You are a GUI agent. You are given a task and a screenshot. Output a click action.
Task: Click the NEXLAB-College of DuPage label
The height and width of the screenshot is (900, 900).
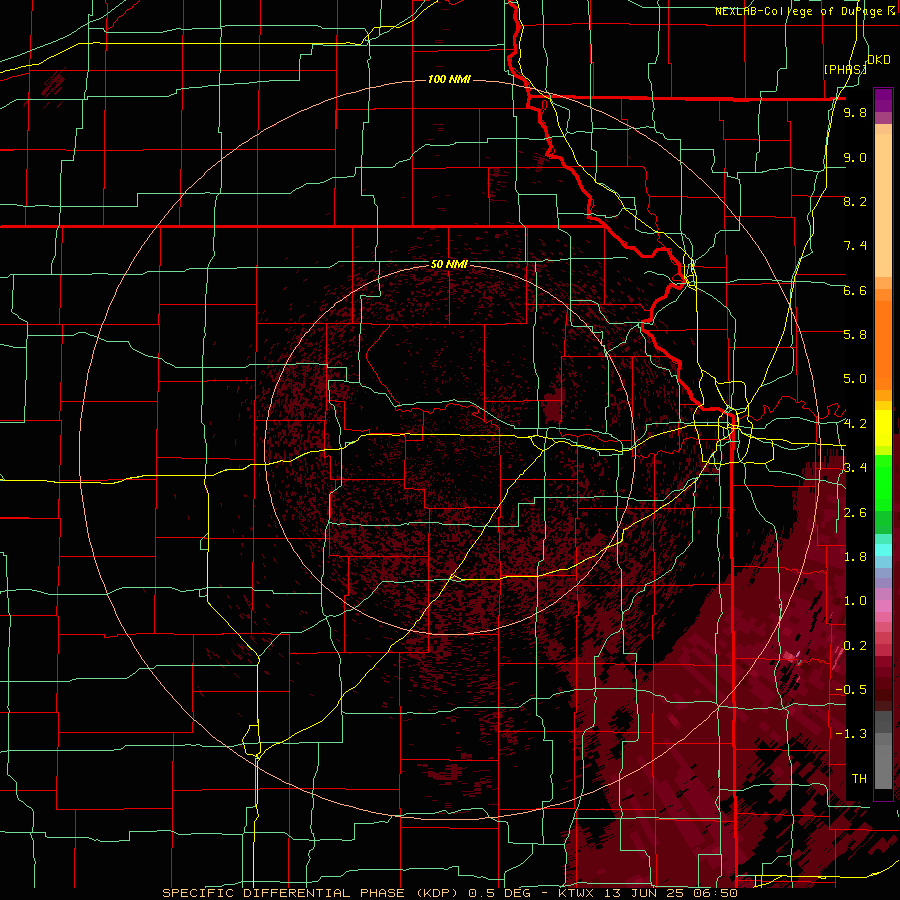[800, 11]
